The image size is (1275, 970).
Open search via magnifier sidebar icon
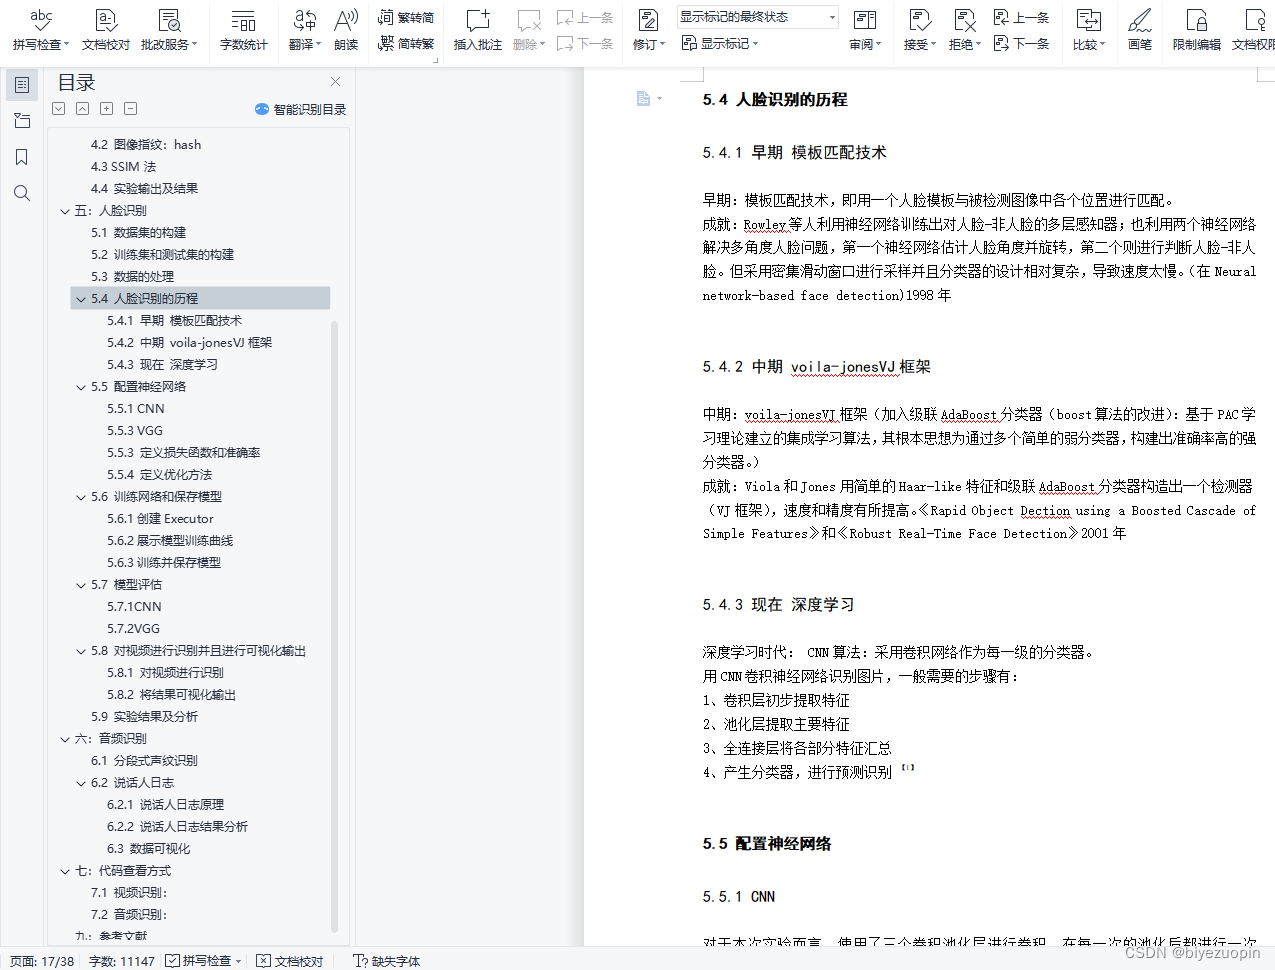(x=22, y=192)
